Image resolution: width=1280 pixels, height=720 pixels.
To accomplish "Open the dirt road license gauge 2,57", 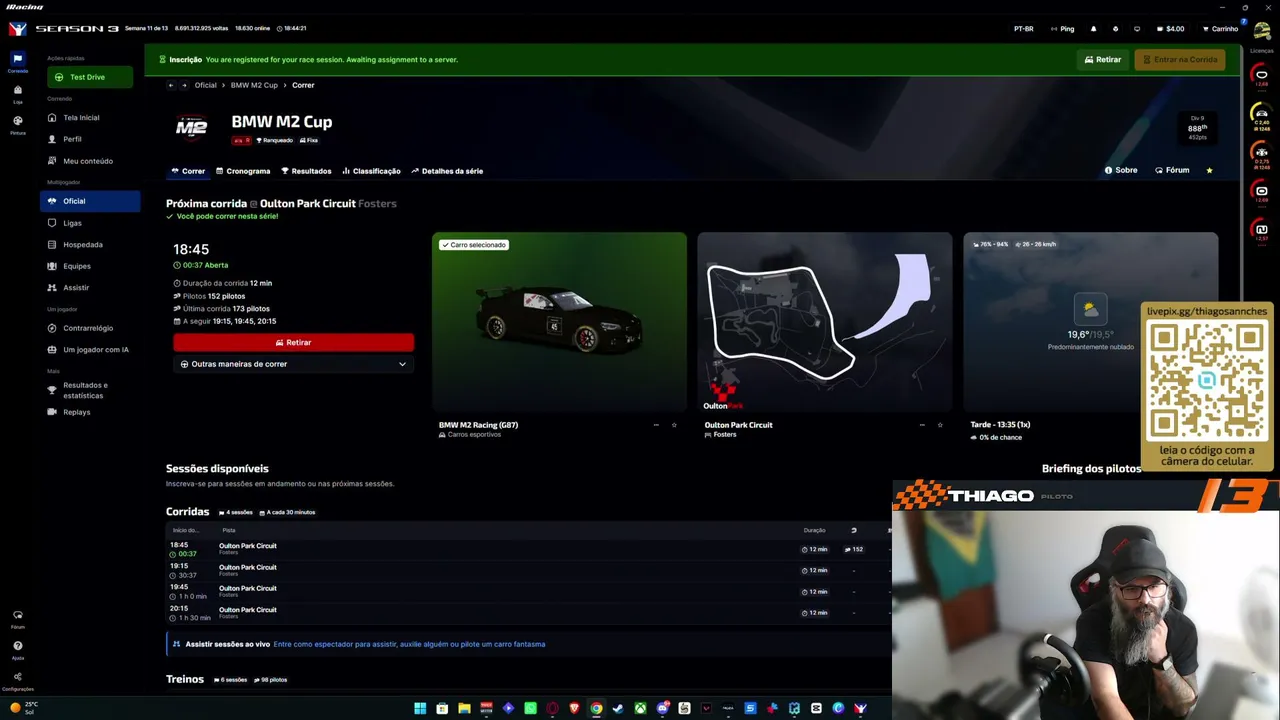I will 1261,231.
